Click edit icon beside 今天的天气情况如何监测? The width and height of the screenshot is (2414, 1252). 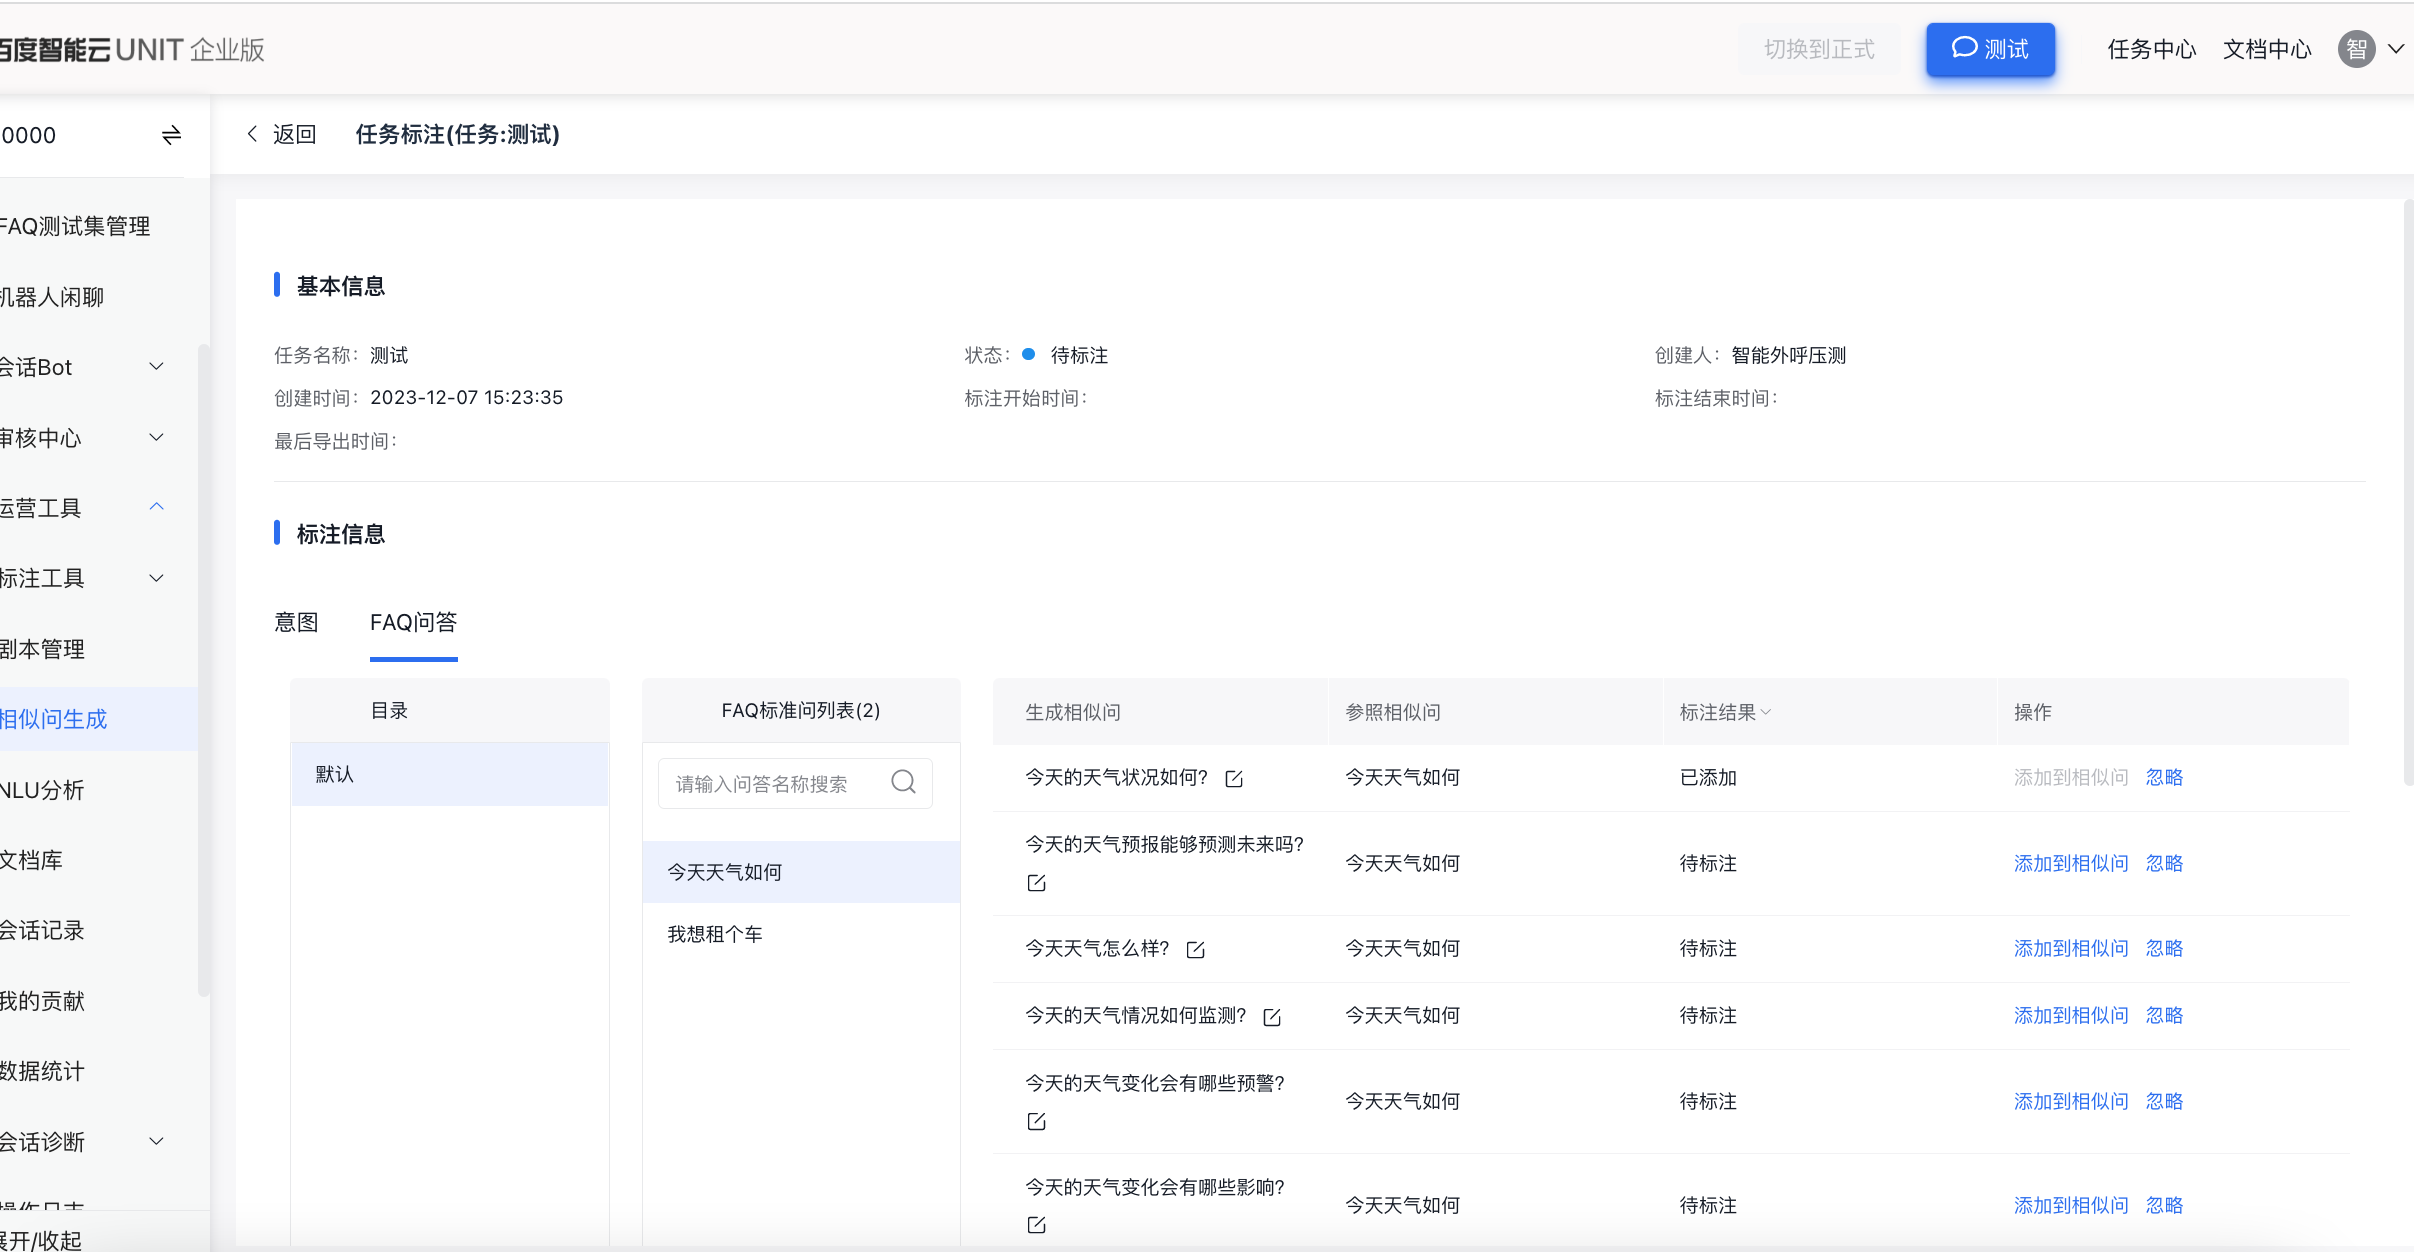(1272, 1017)
